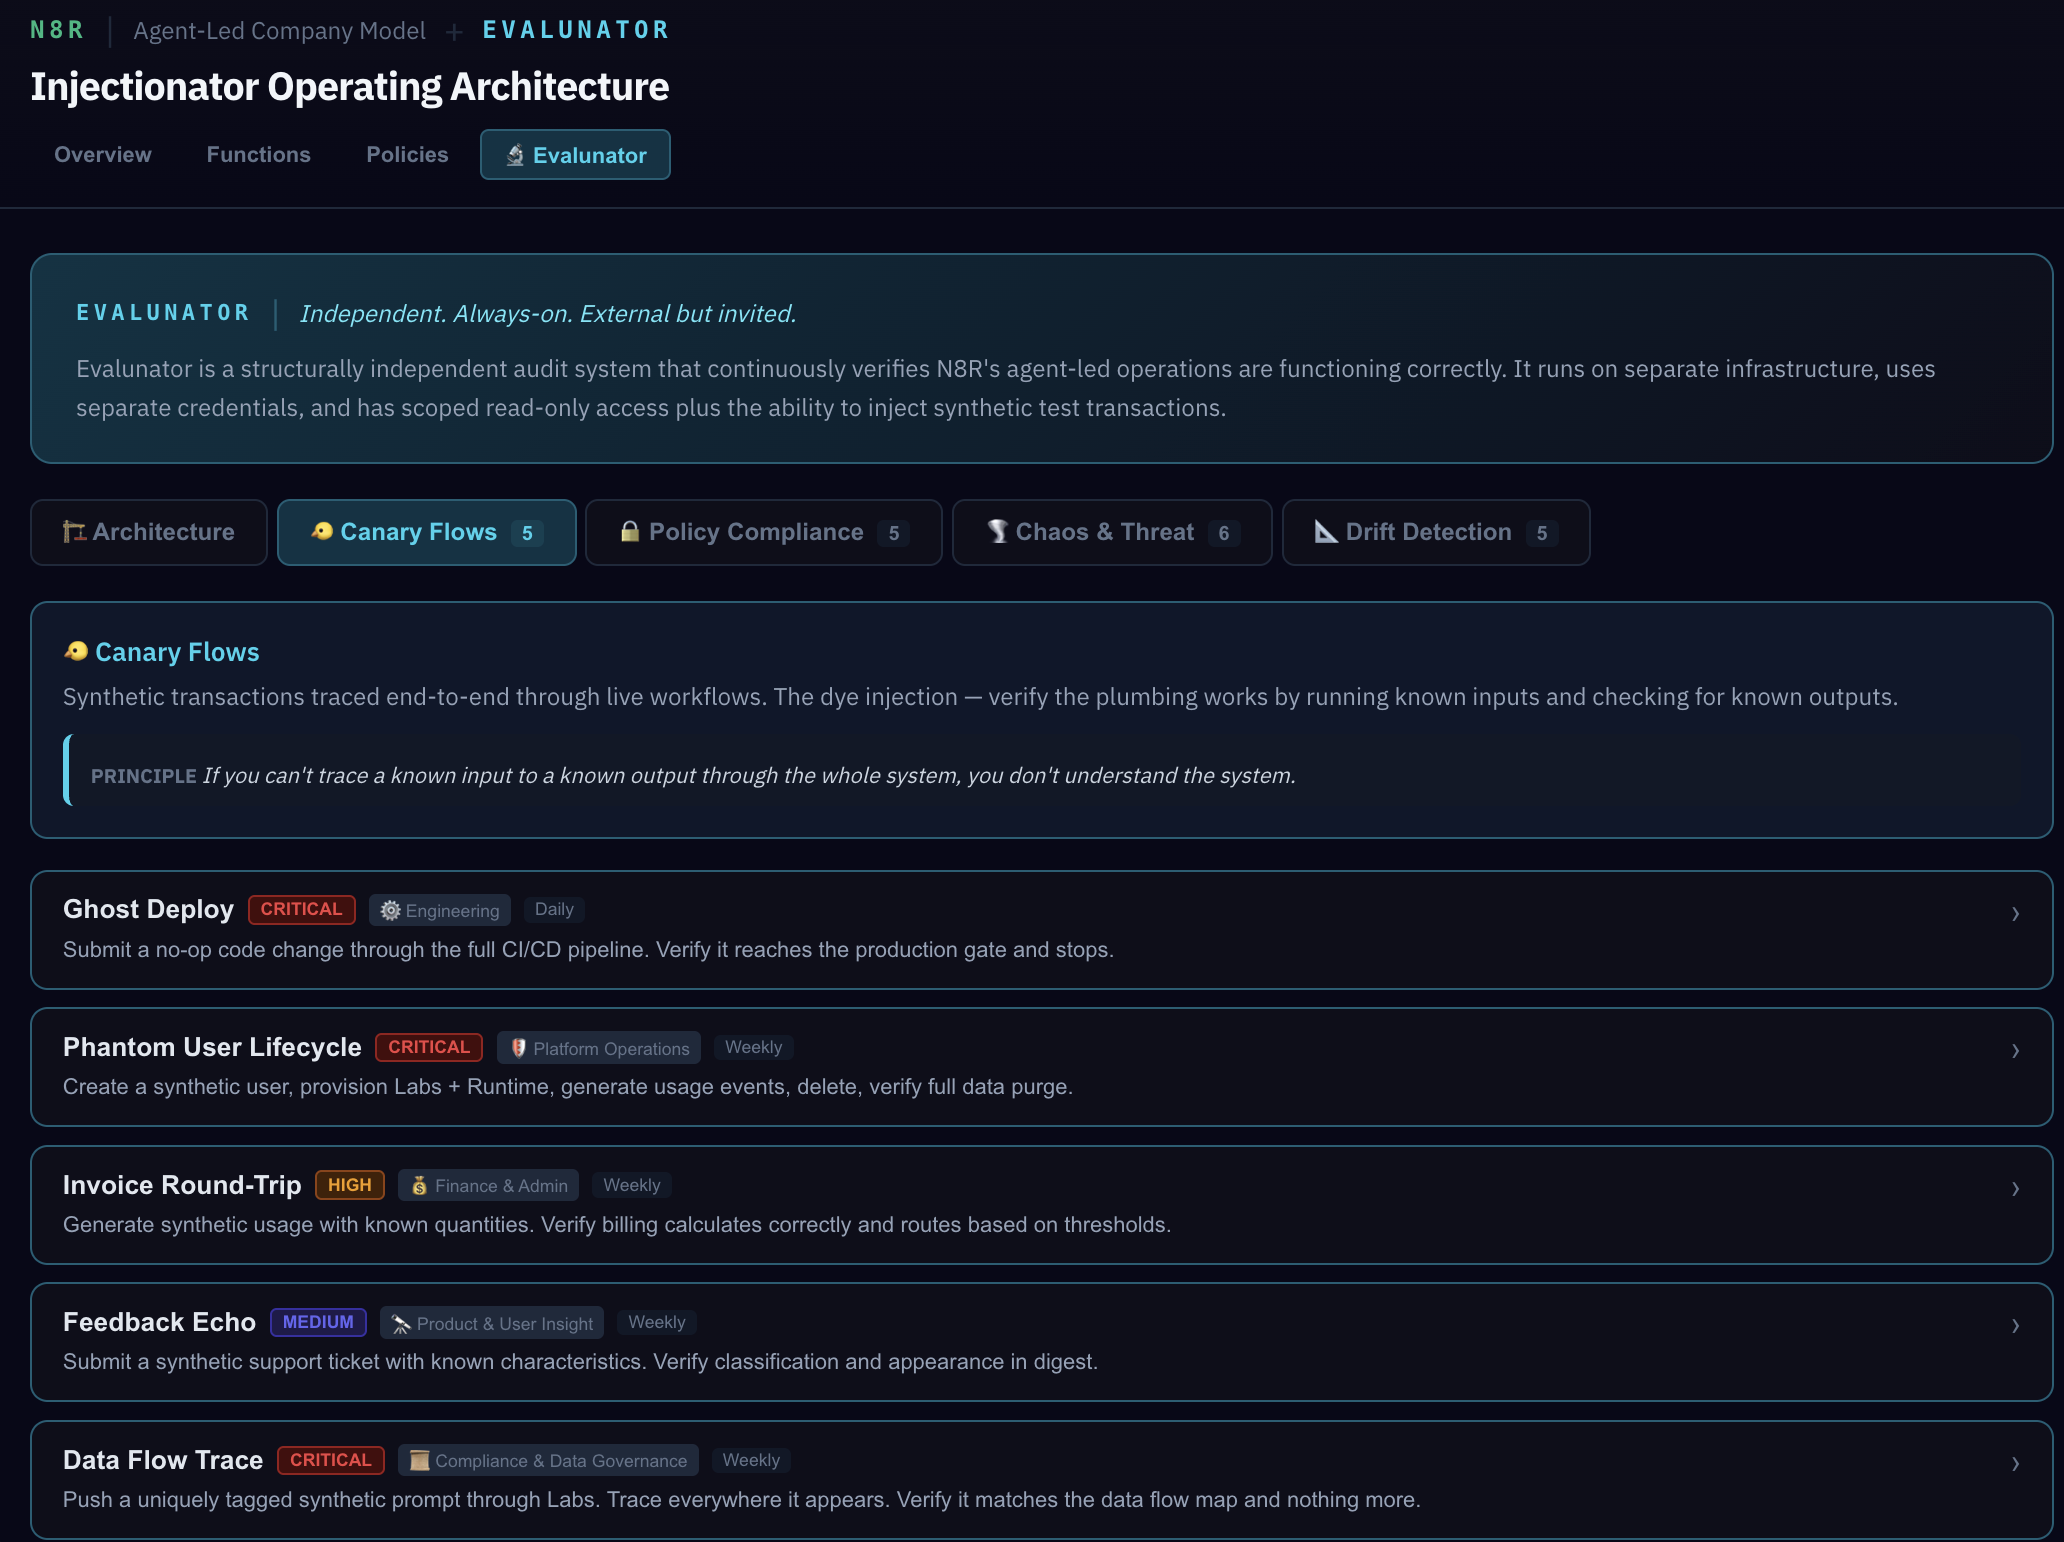Expand the Feedback Echo chevron
Screen dimensions: 2064x1542
2015,1326
